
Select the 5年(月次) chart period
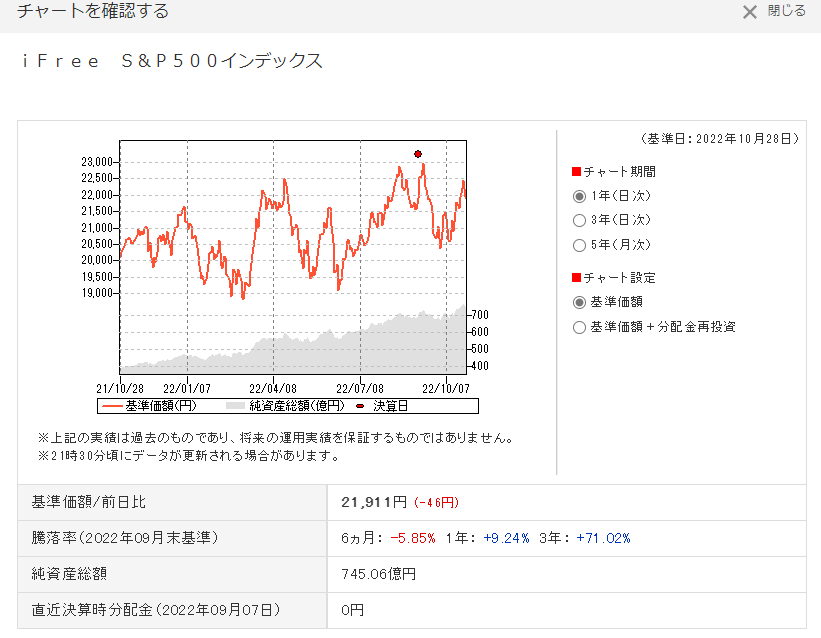click(579, 245)
